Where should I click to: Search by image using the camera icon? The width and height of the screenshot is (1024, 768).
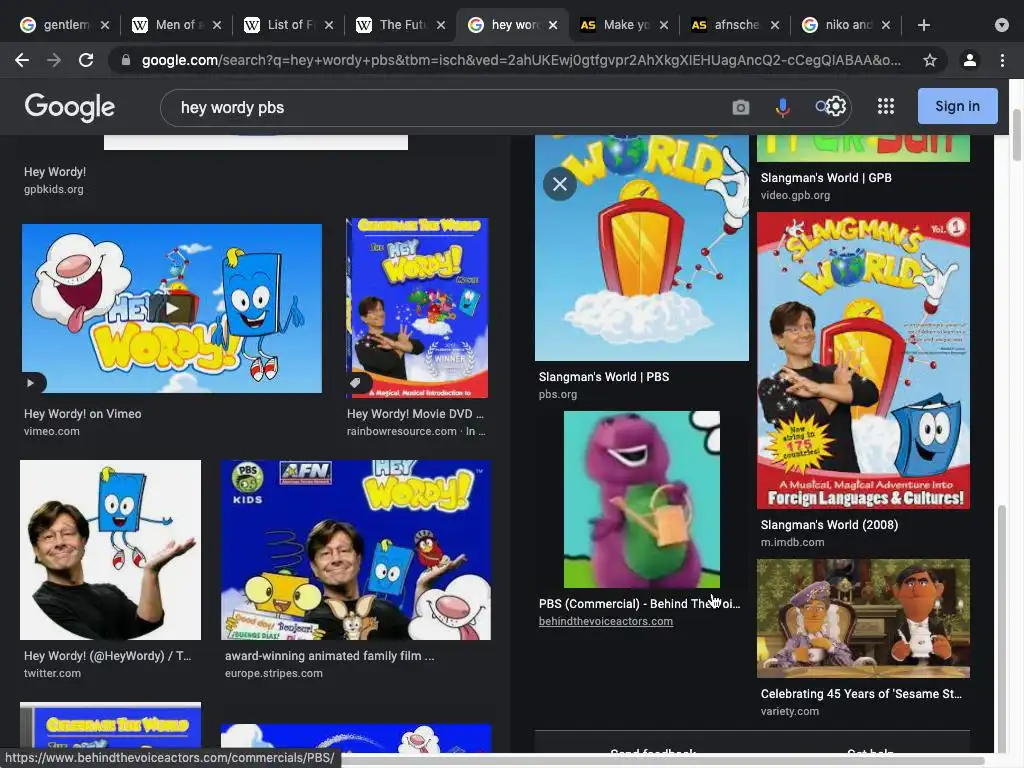click(741, 107)
